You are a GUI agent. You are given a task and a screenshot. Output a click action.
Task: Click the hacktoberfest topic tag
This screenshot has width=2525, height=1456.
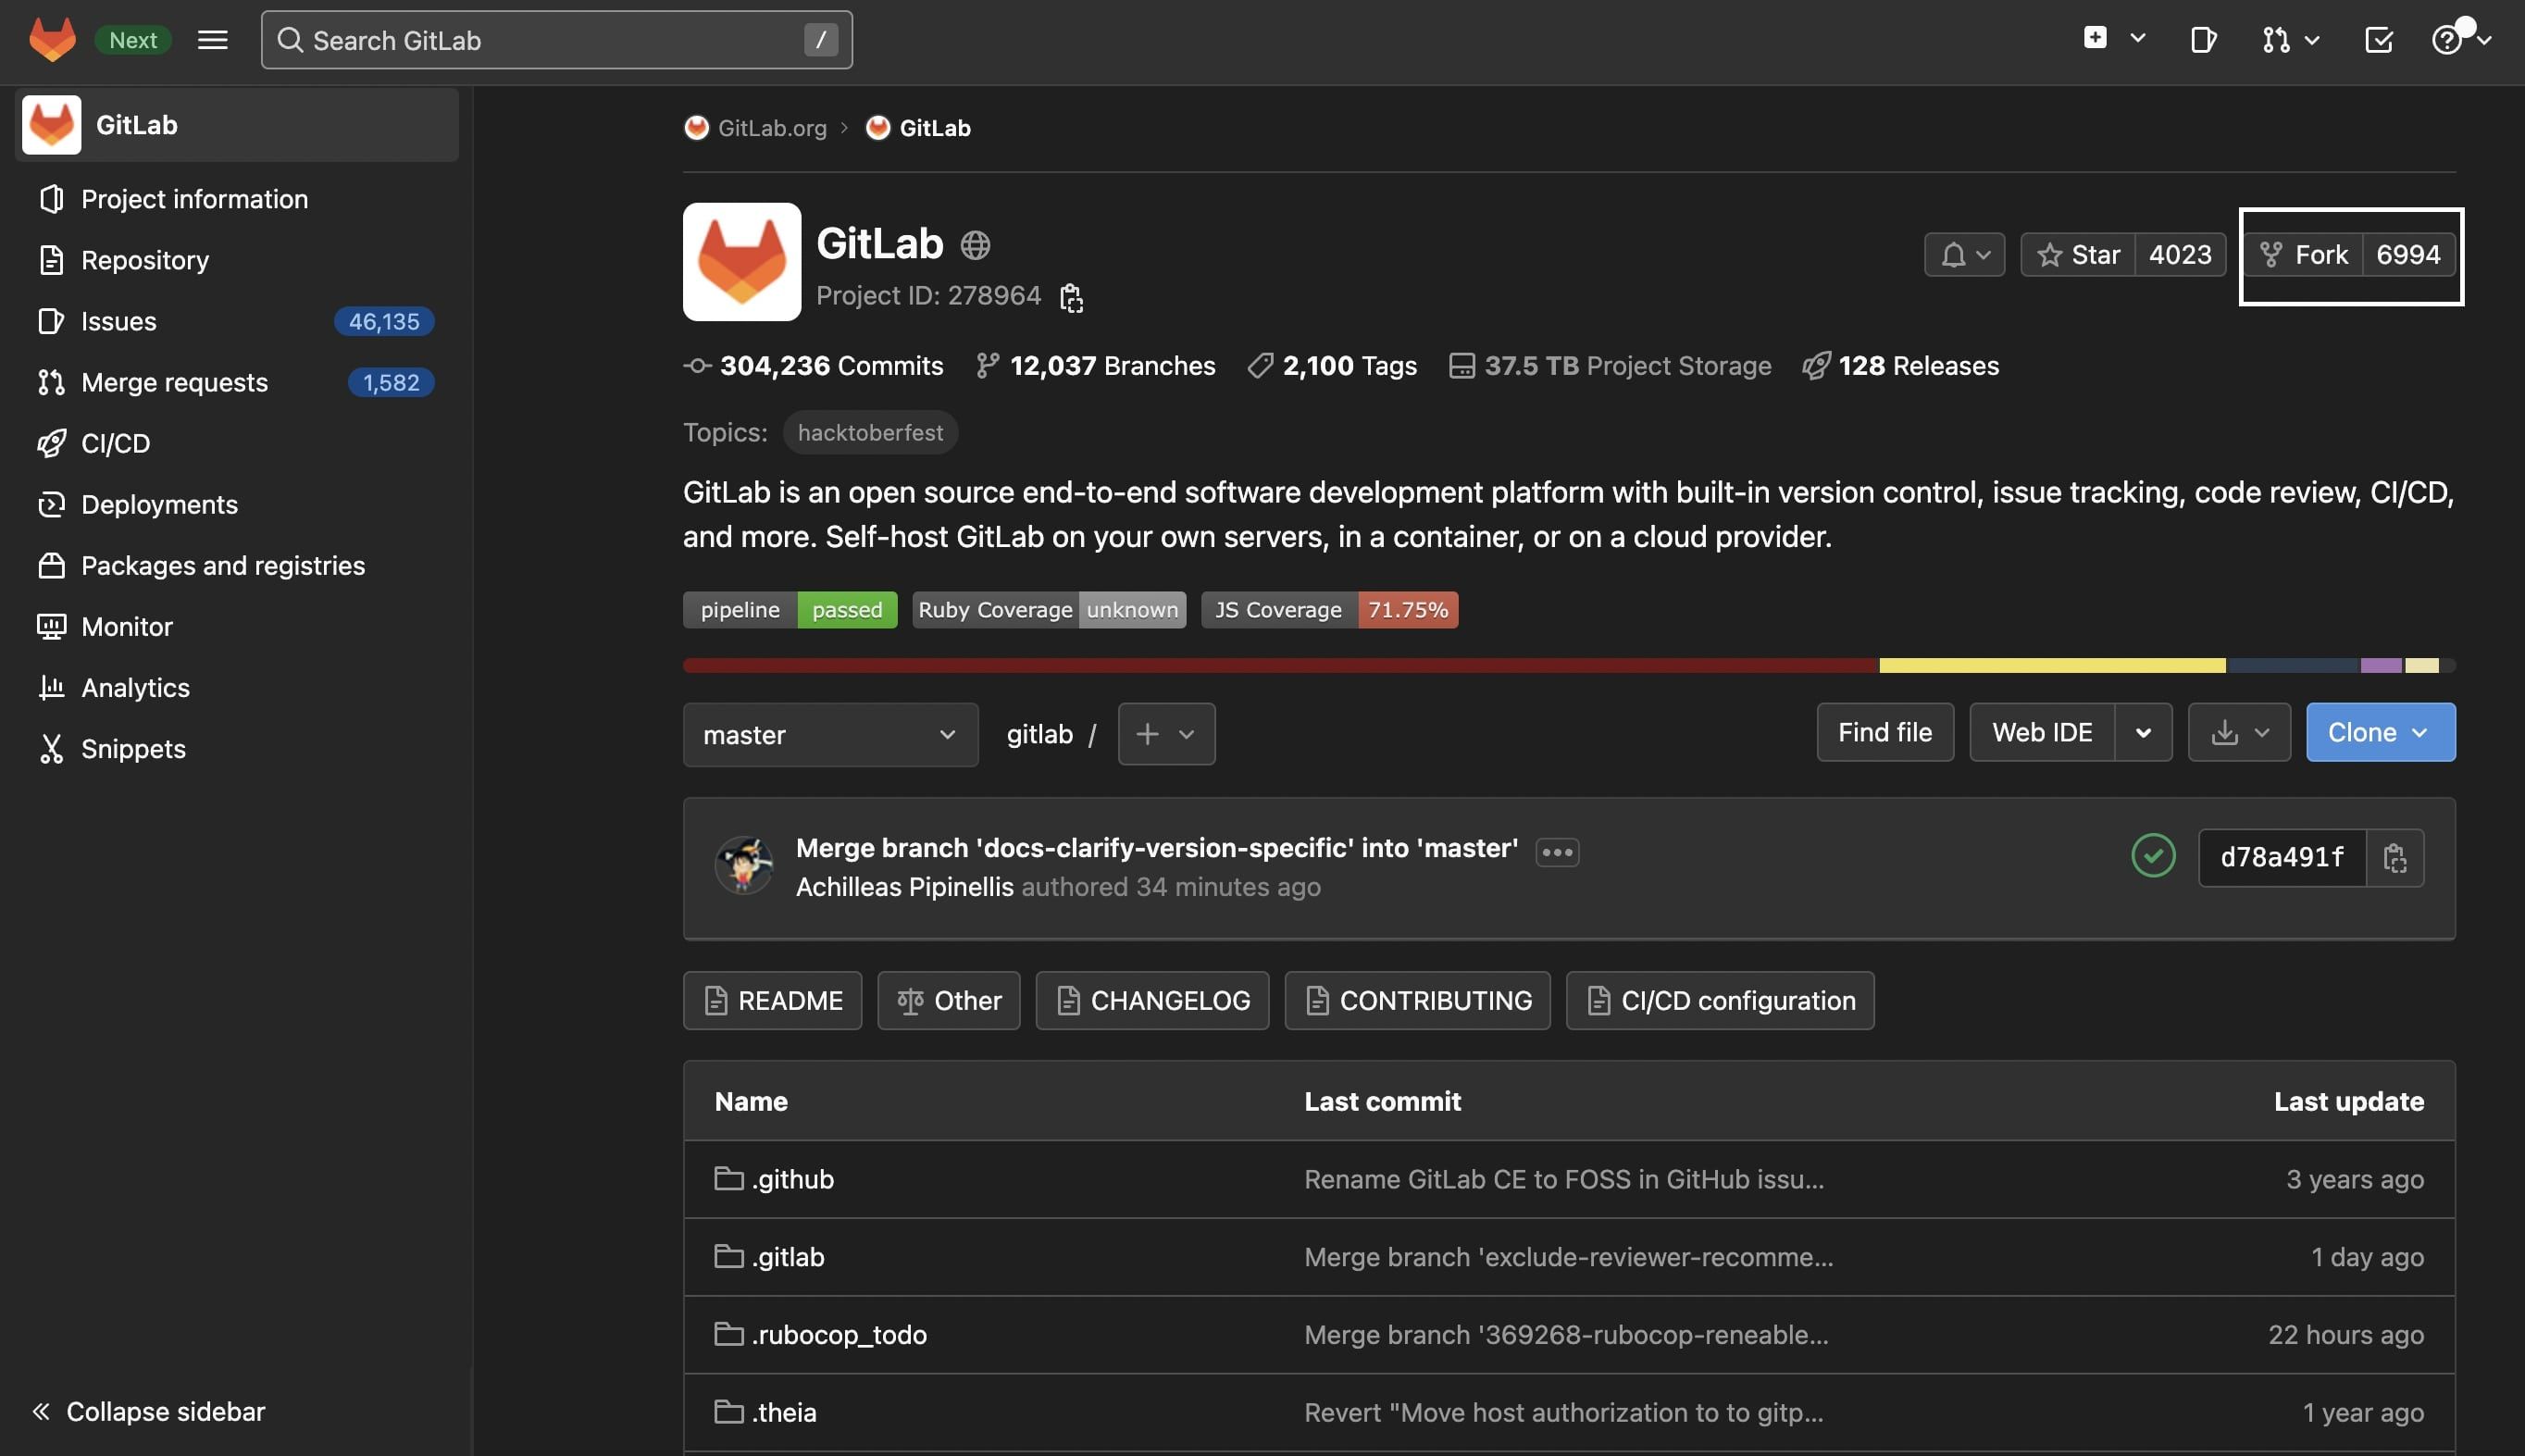(870, 433)
